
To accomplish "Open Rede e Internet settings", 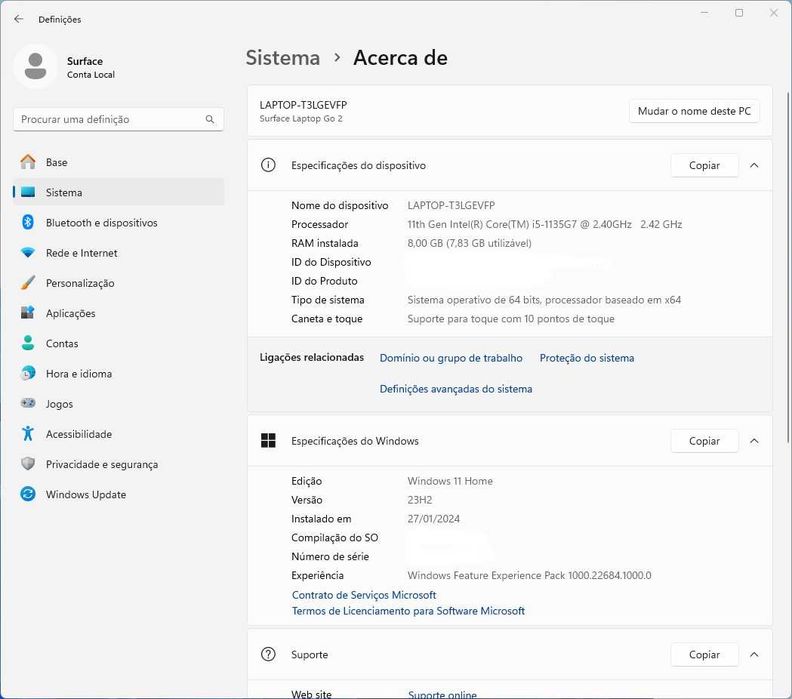I will tap(119, 253).
